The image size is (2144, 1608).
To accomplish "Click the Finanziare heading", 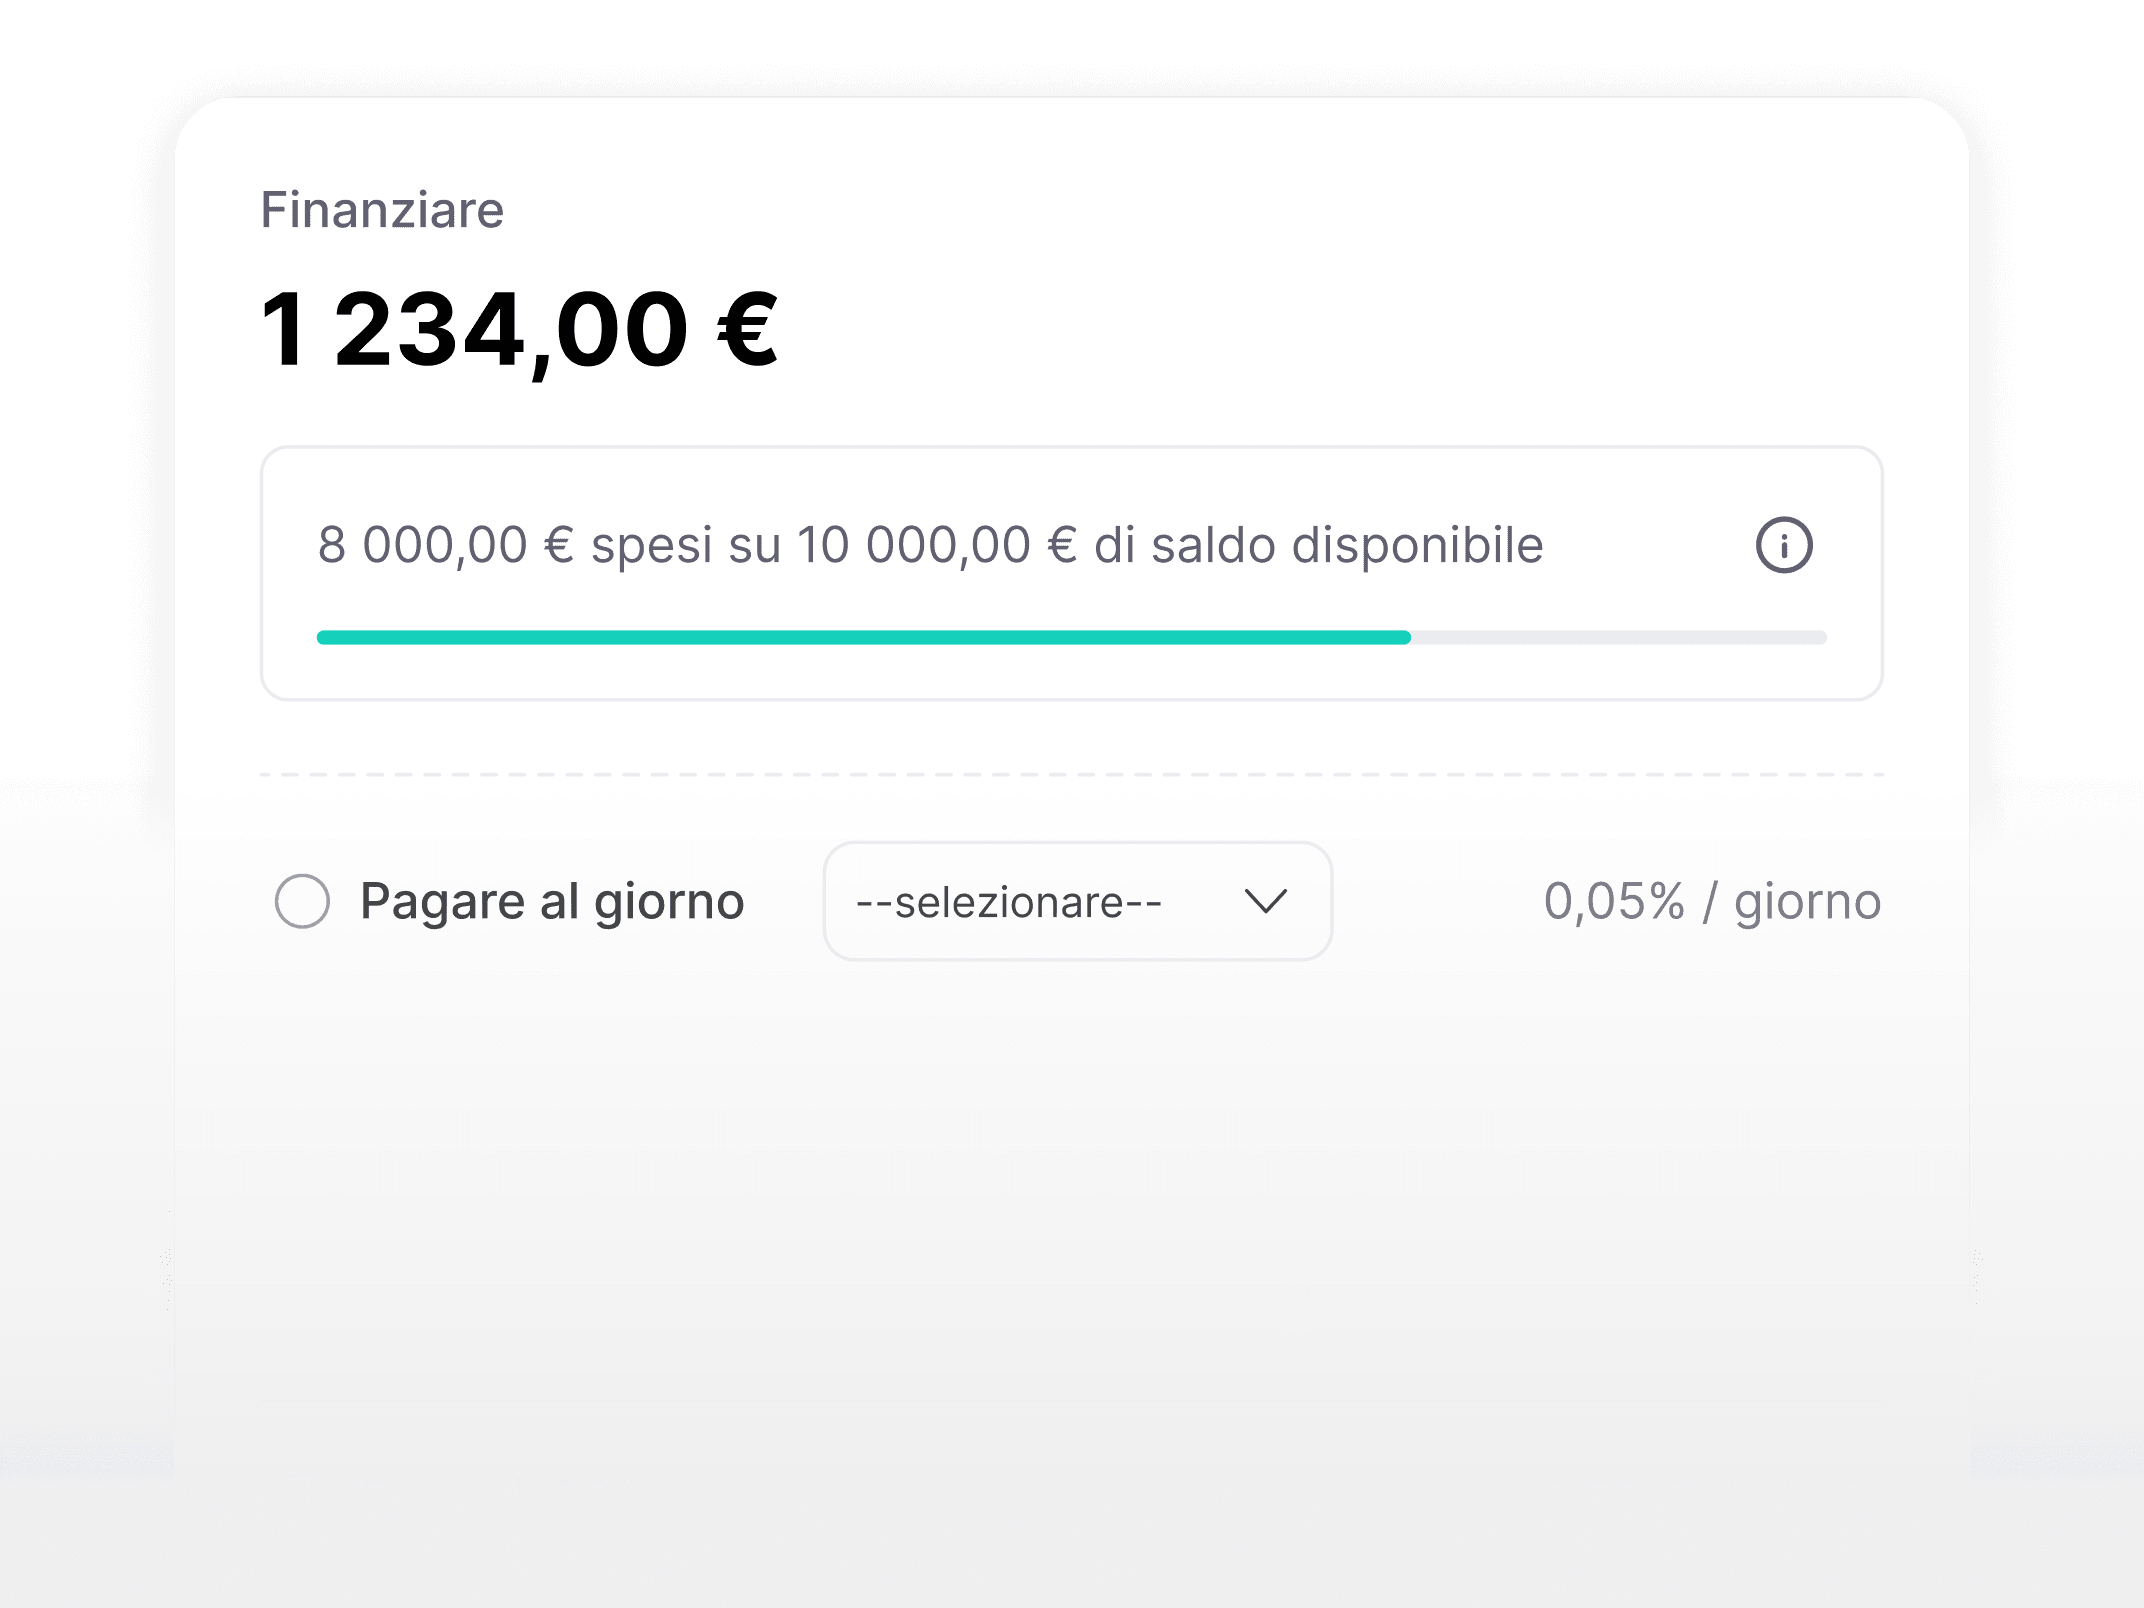I will [382, 210].
